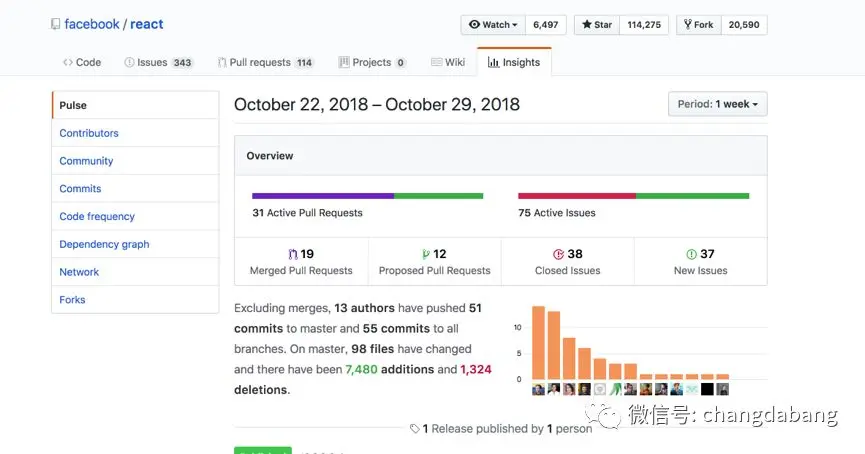The image size is (865, 454).
Task: Click the tag icon beside 1 Release
Action: pos(415,429)
